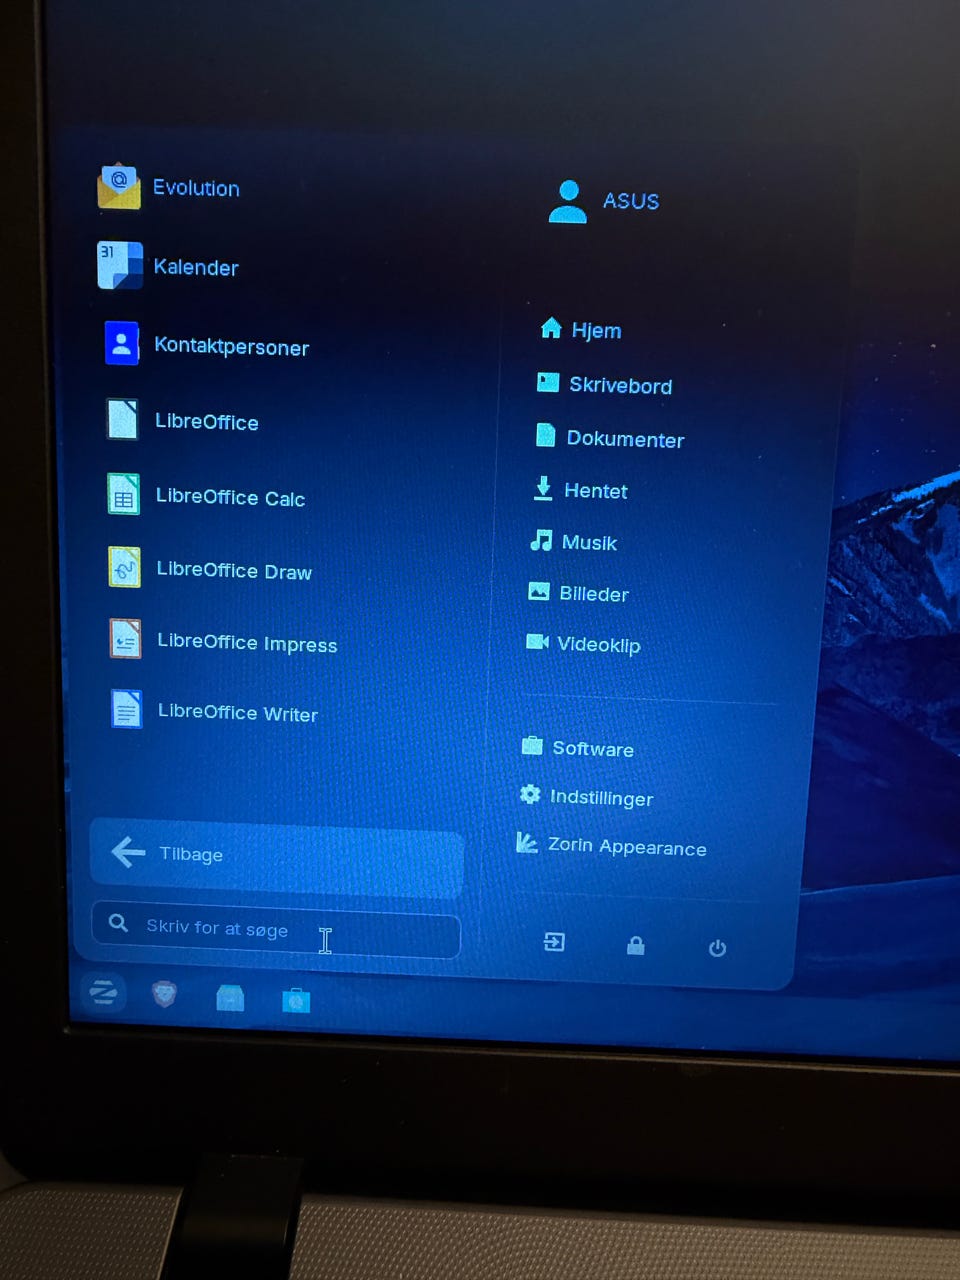960x1280 pixels.
Task: Click the Videoklip camera icon
Action: [x=537, y=642]
